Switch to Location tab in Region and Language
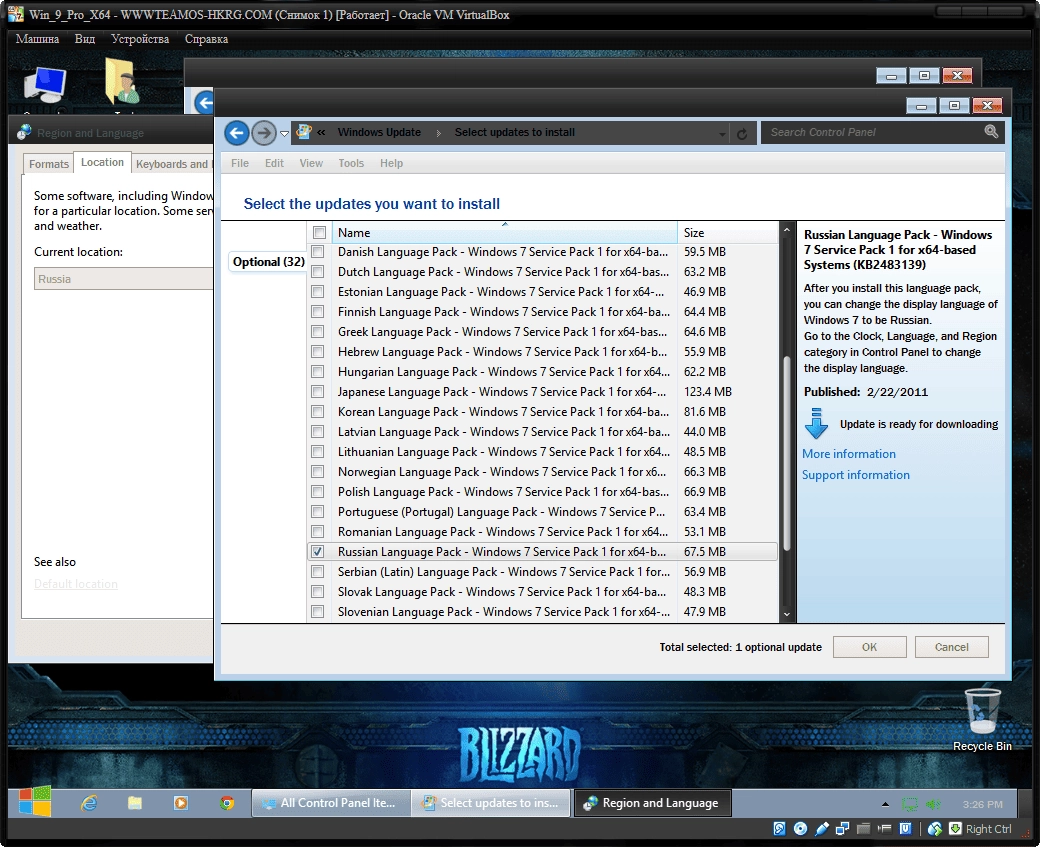This screenshot has height=847, width=1040. [x=102, y=163]
